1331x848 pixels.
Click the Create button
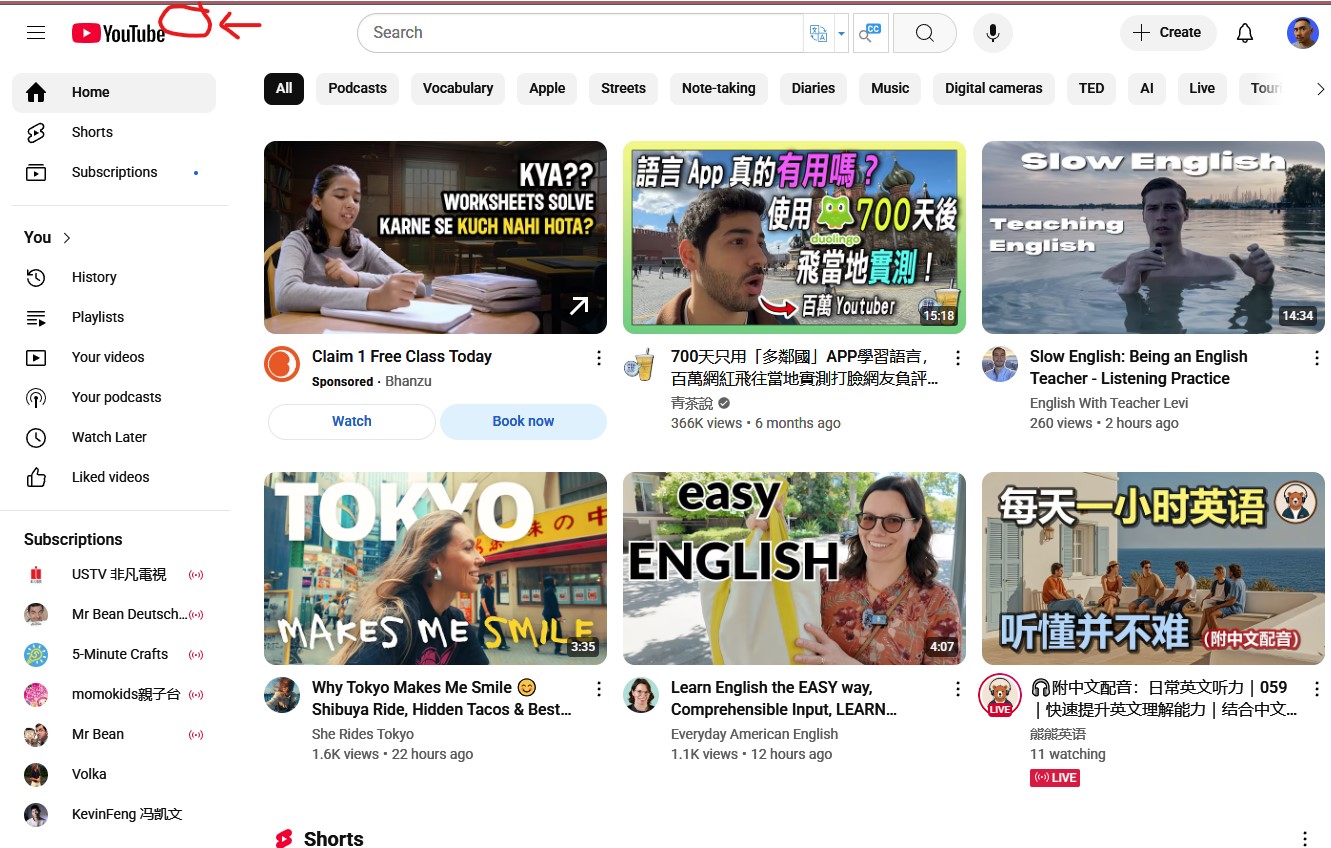(x=1168, y=33)
